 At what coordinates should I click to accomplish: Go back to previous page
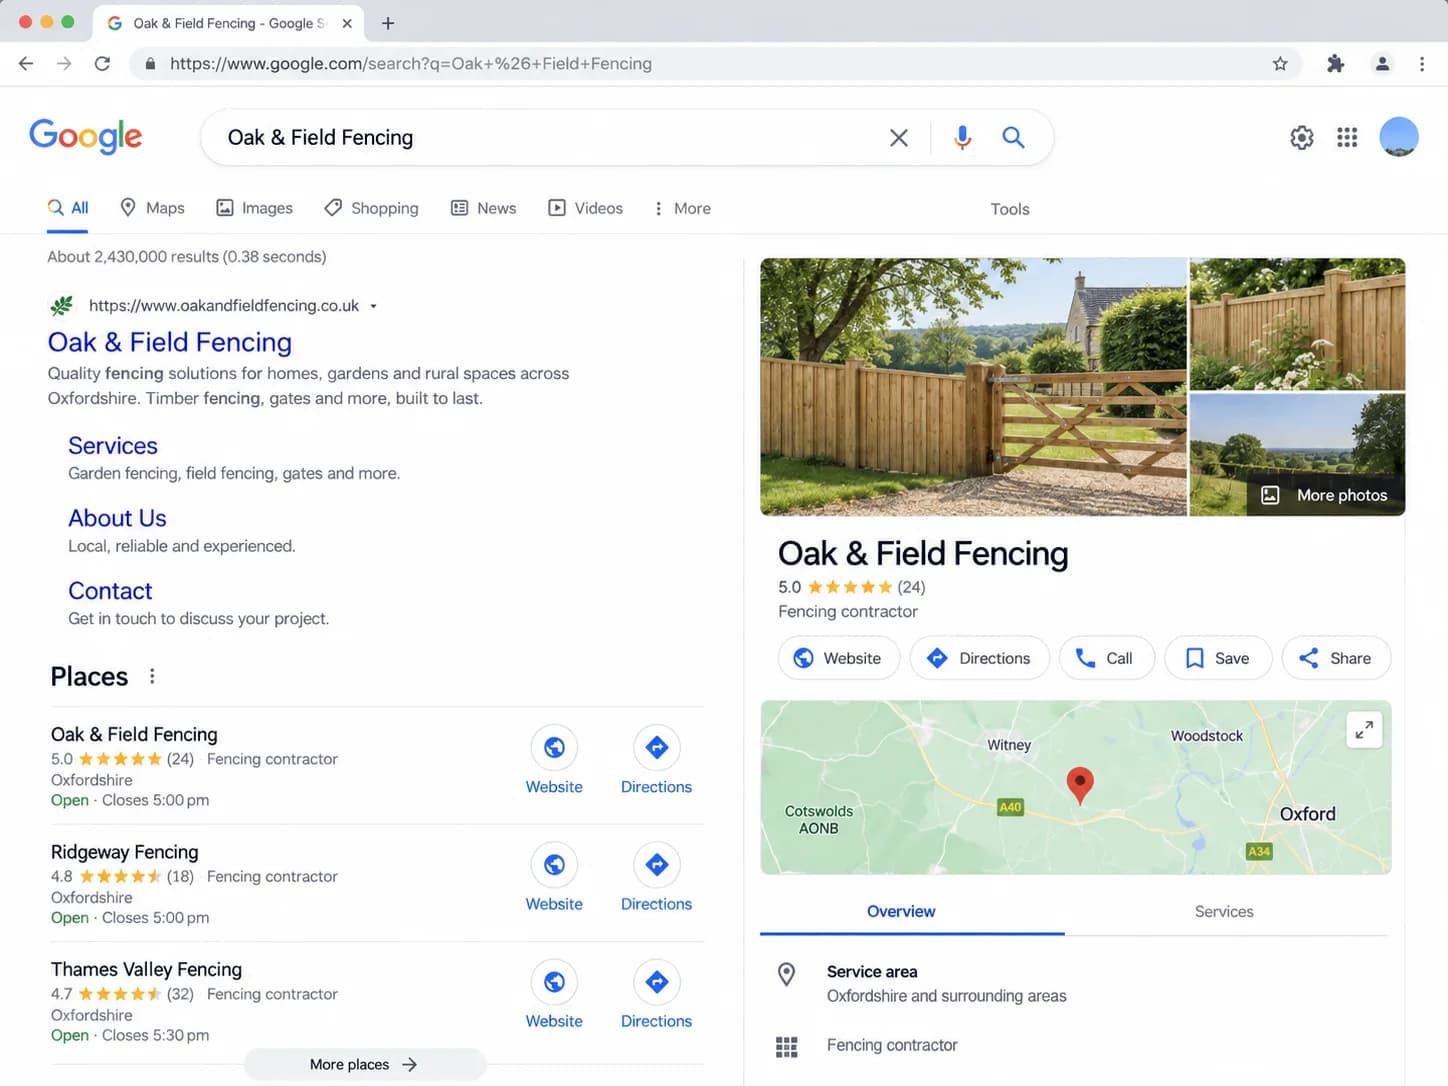click(26, 64)
